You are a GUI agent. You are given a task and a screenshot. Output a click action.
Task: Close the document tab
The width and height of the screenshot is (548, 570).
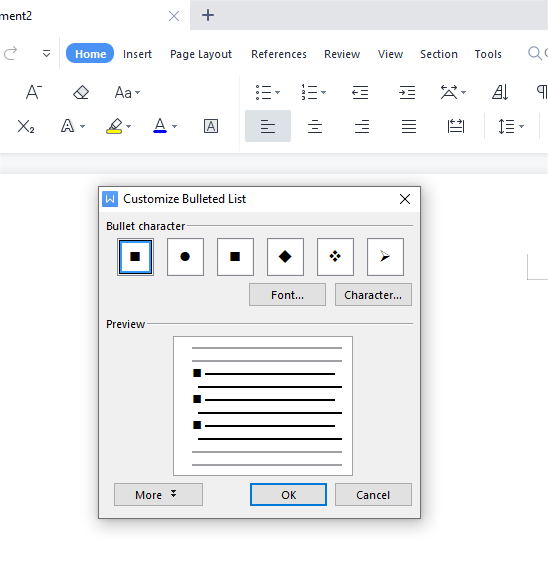coord(174,16)
